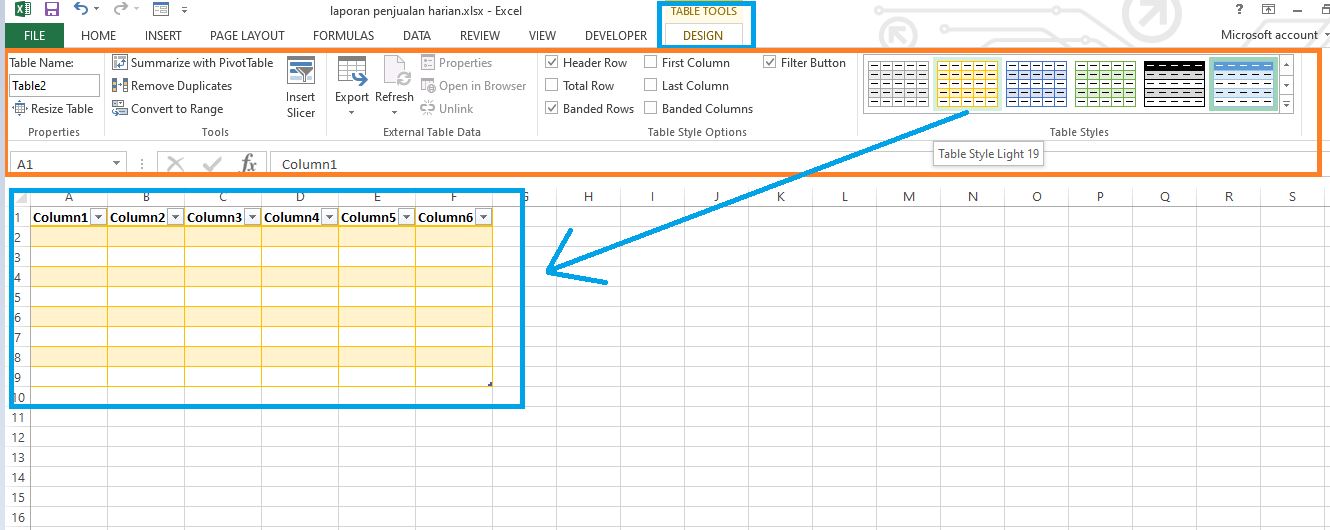
Task: Open the Column6 filter dropdown
Action: [x=483, y=217]
